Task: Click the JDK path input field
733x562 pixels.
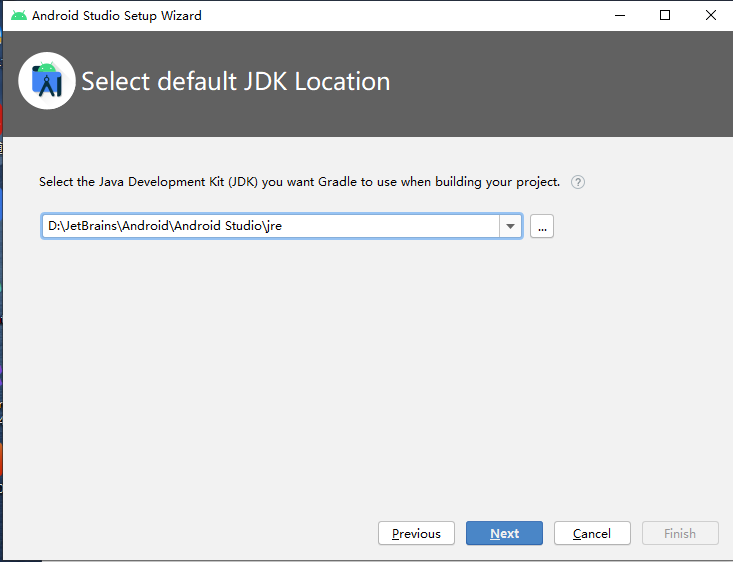Action: [x=271, y=226]
